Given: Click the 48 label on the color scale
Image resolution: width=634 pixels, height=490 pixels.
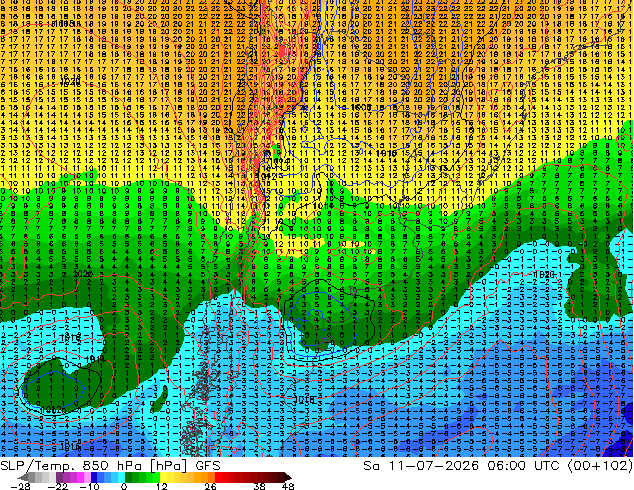Looking at the screenshot, I should coord(288,486).
